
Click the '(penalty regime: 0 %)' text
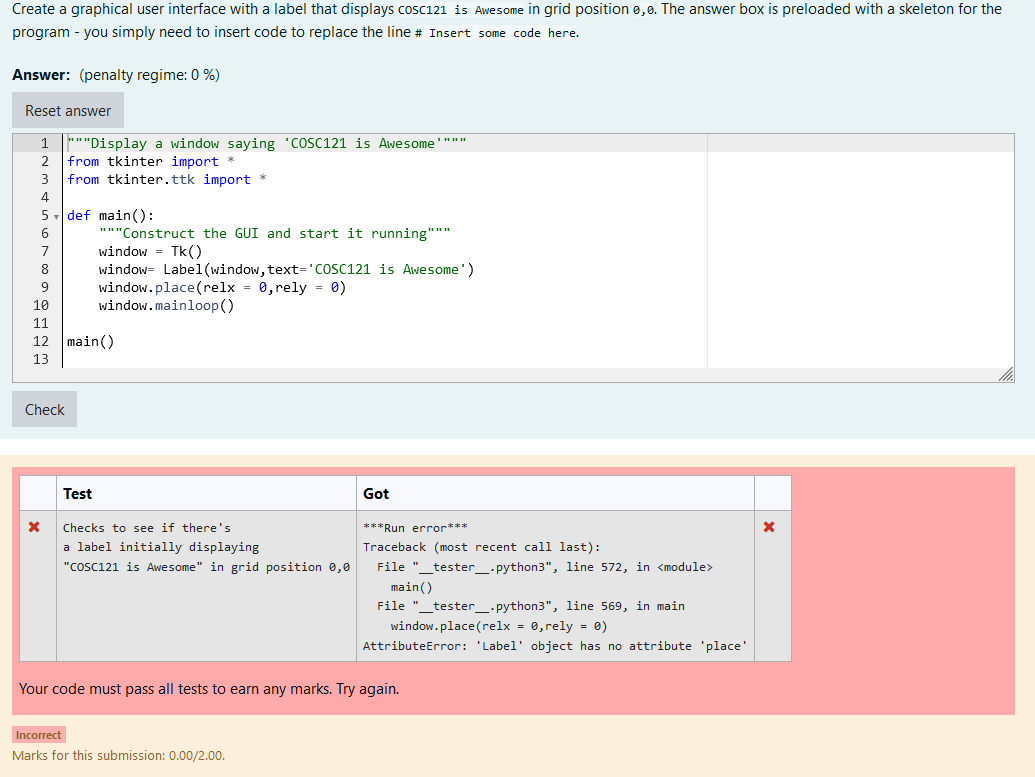pyautogui.click(x=149, y=75)
